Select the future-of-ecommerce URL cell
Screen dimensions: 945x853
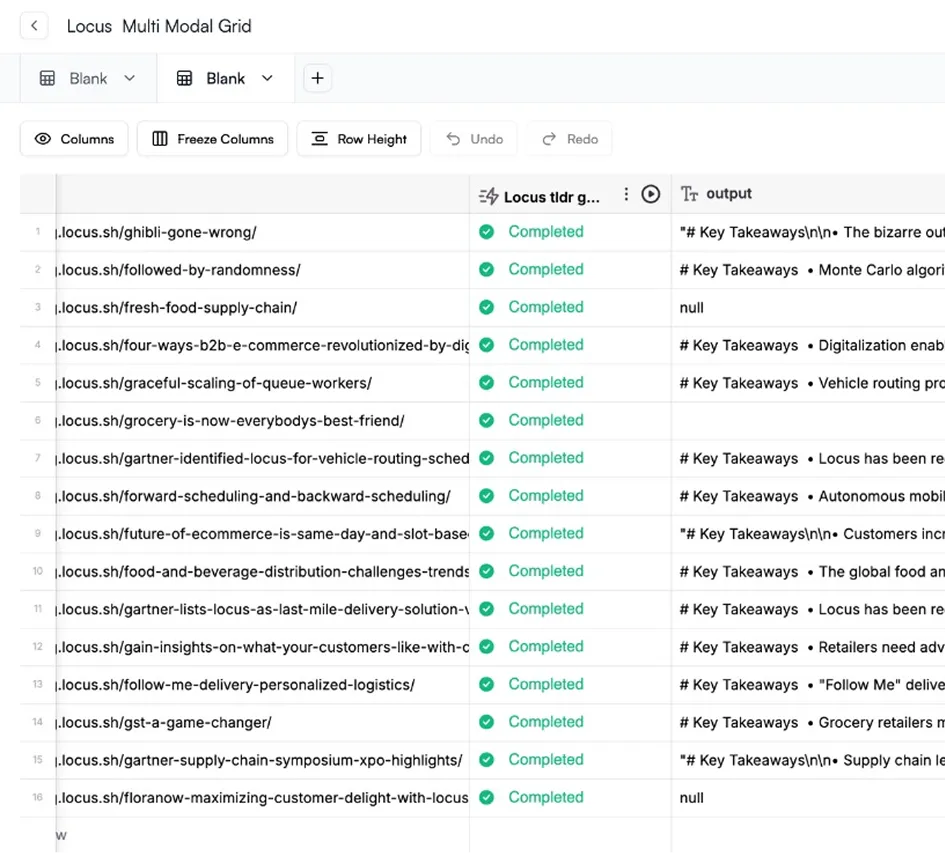(x=263, y=534)
